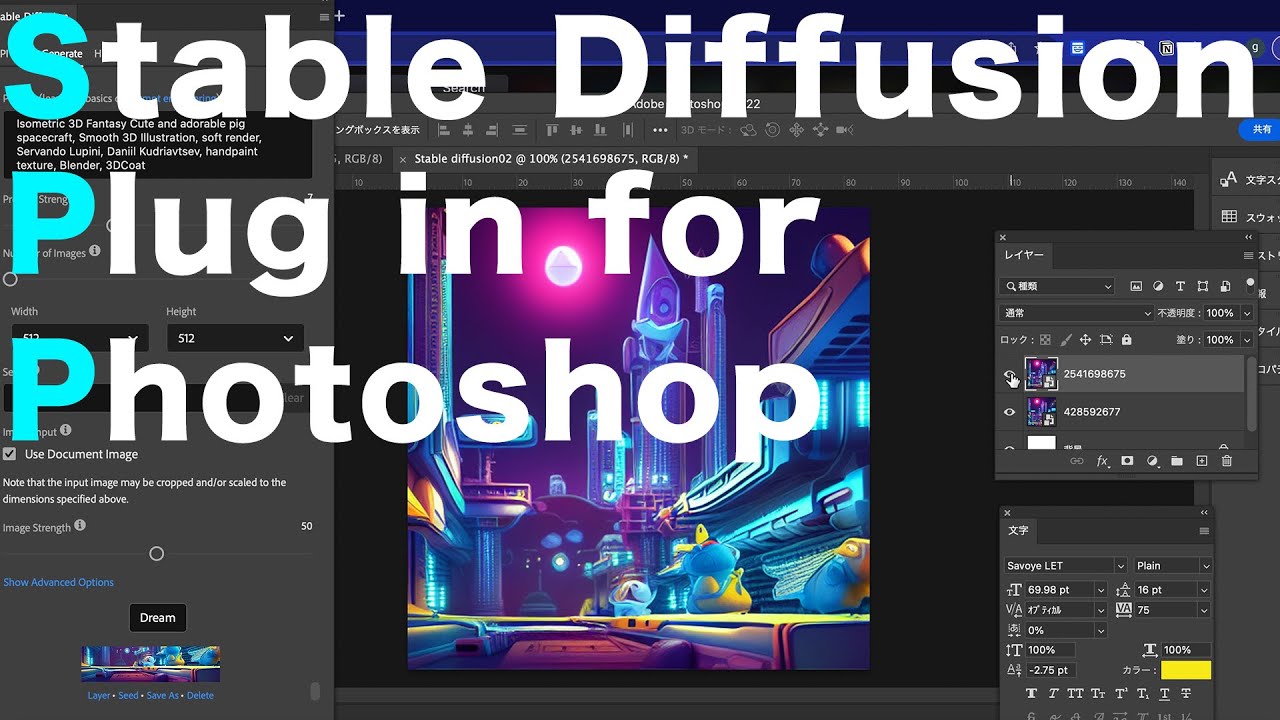Open the Character panel menu
This screenshot has height=720, width=1280.
(x=1204, y=531)
